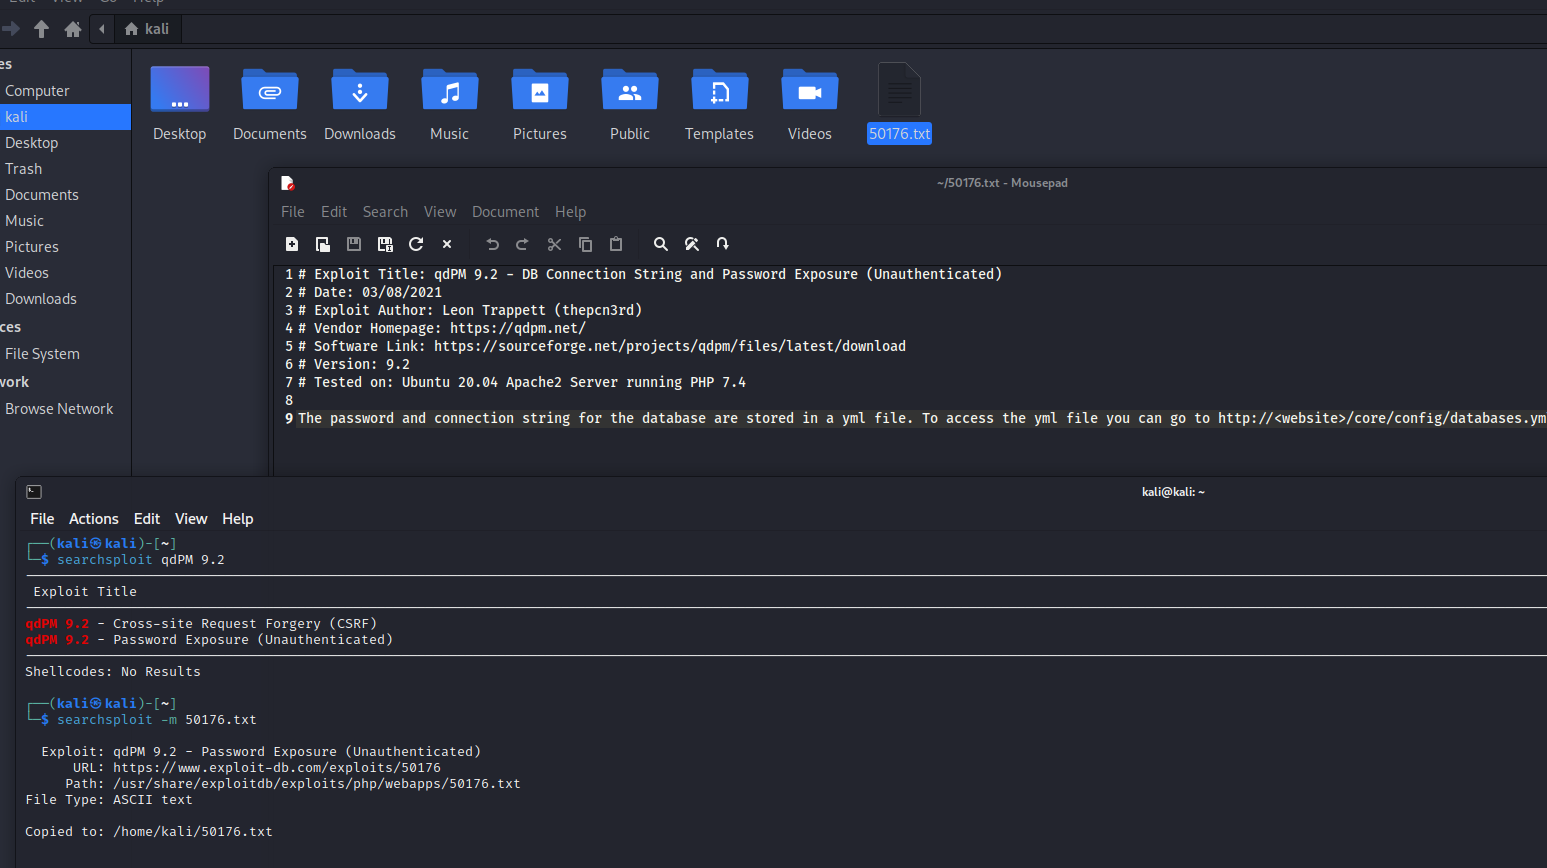Click the Copy icon in Mousepad toolbar
1547x868 pixels.
point(586,244)
